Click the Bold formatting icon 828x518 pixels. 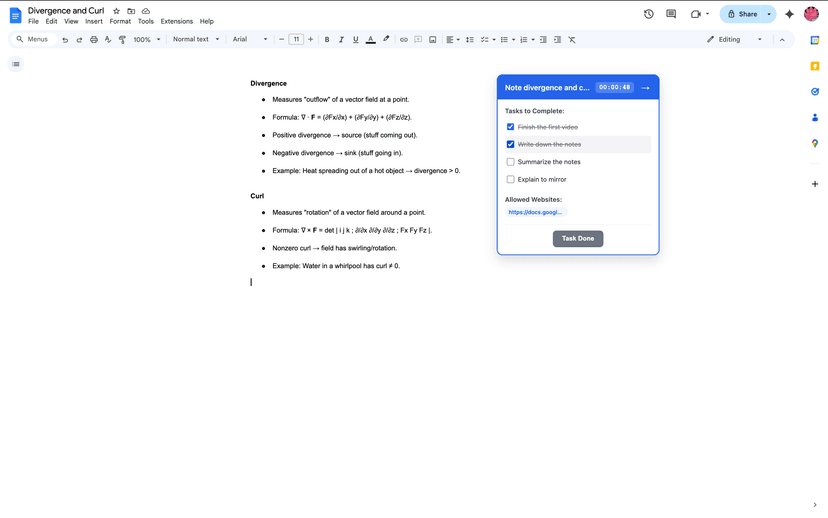[327, 40]
